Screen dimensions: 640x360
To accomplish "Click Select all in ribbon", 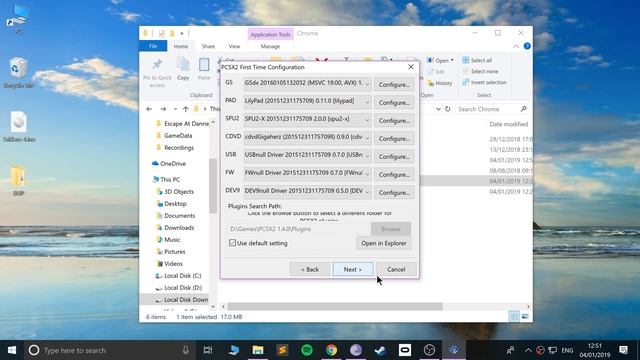I will pyautogui.click(x=477, y=60).
